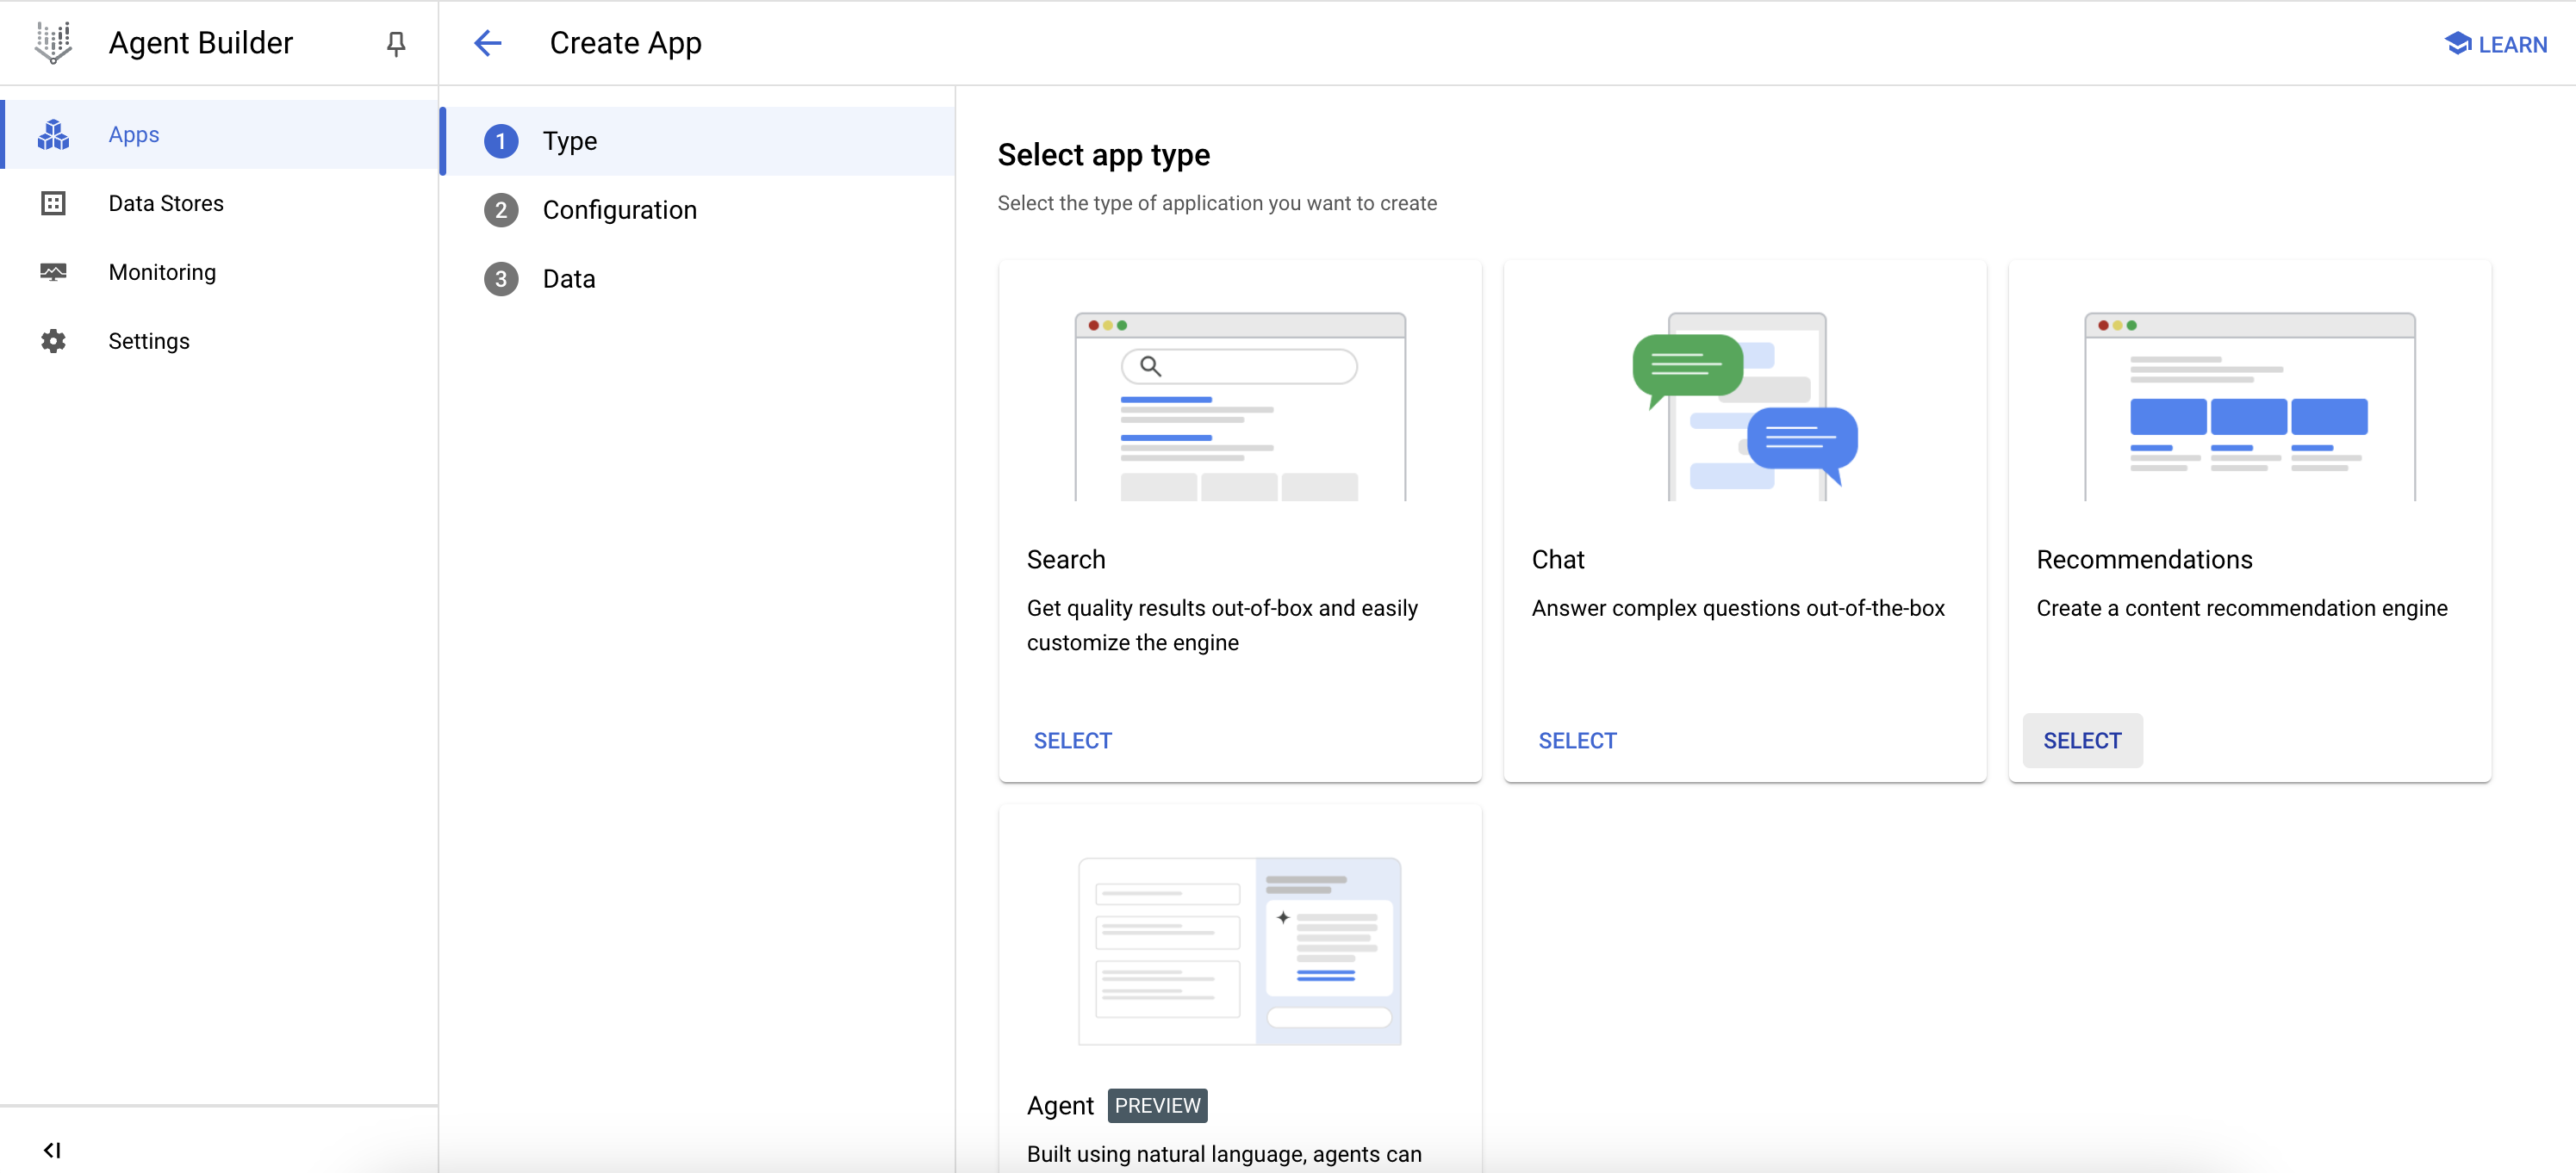
Task: Click the Monitoring chart icon
Action: (x=53, y=272)
